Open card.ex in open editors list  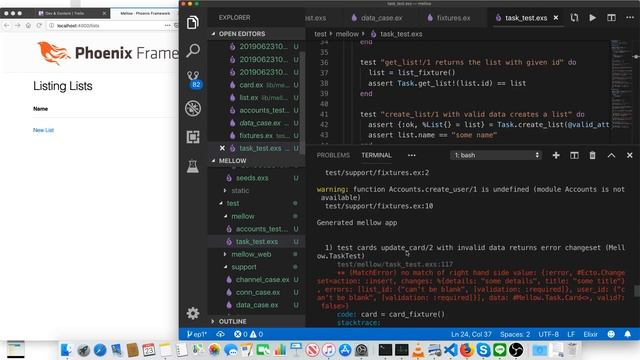point(256,85)
